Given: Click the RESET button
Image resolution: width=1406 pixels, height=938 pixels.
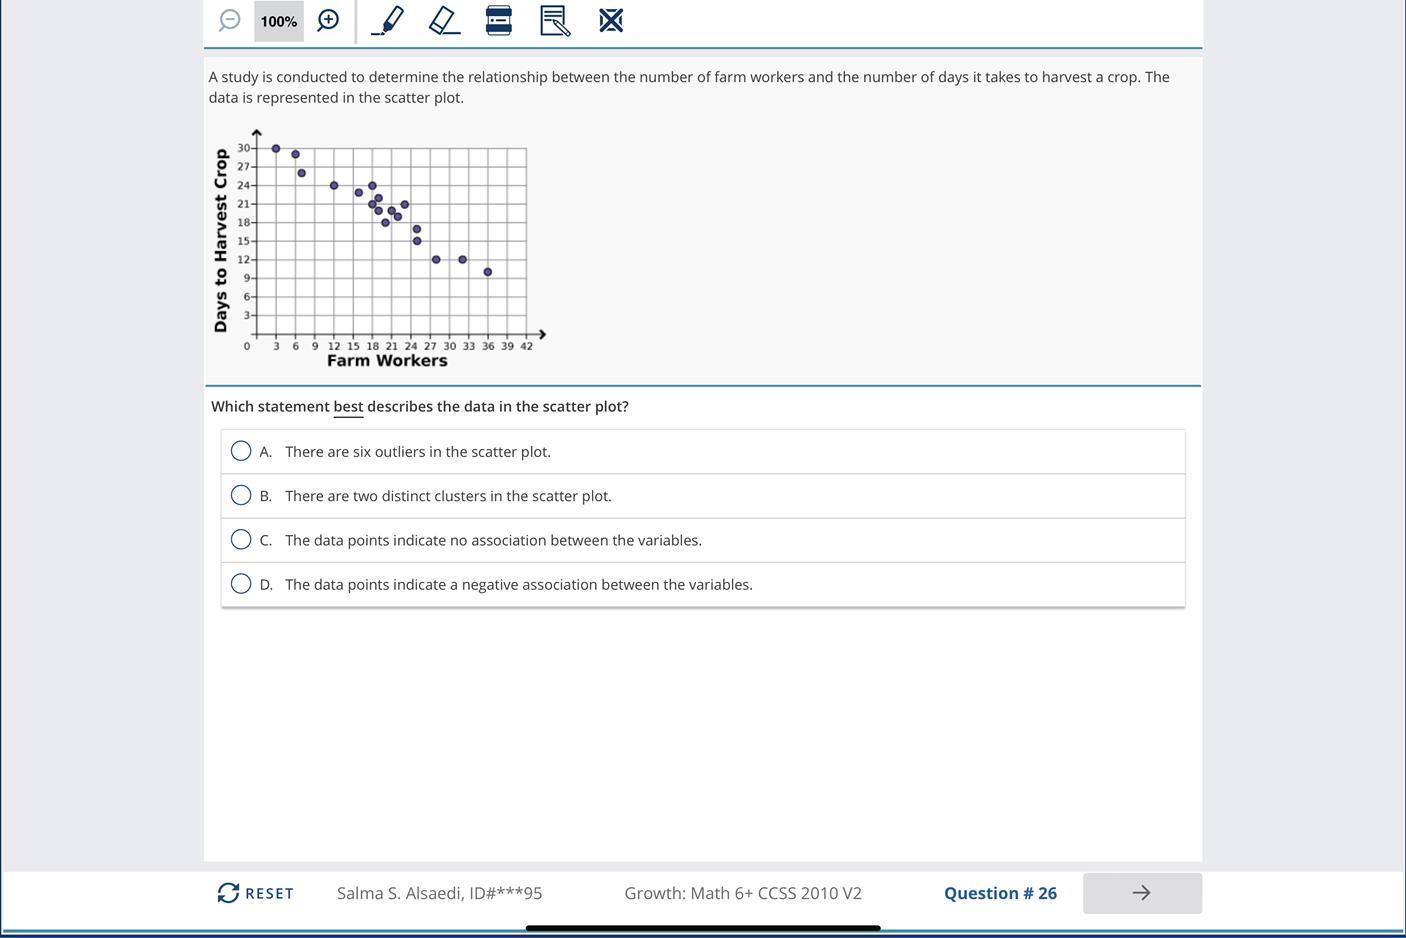Looking at the screenshot, I should (256, 893).
